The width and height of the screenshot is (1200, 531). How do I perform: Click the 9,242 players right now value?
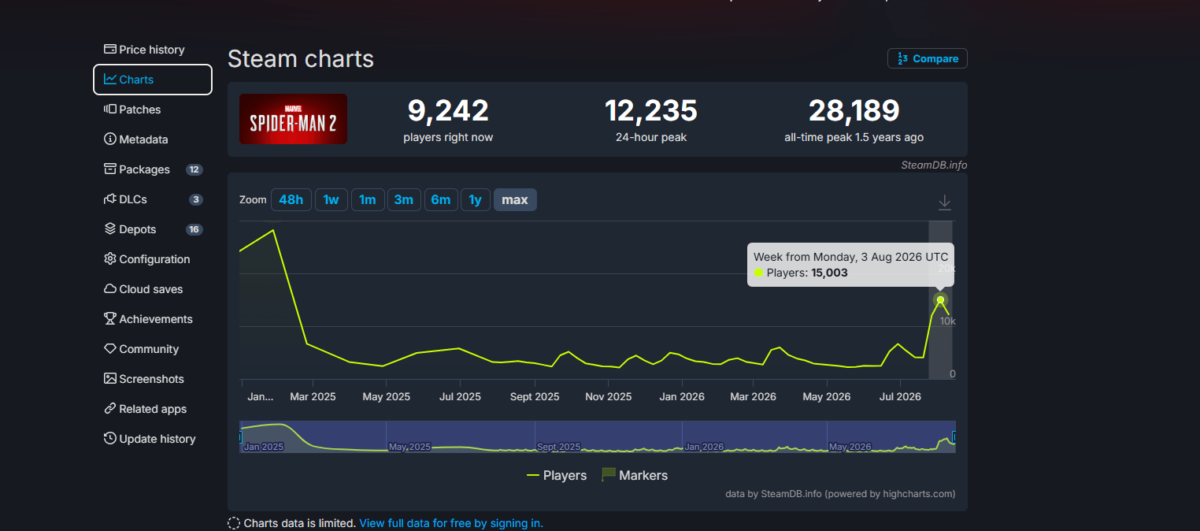coord(448,110)
